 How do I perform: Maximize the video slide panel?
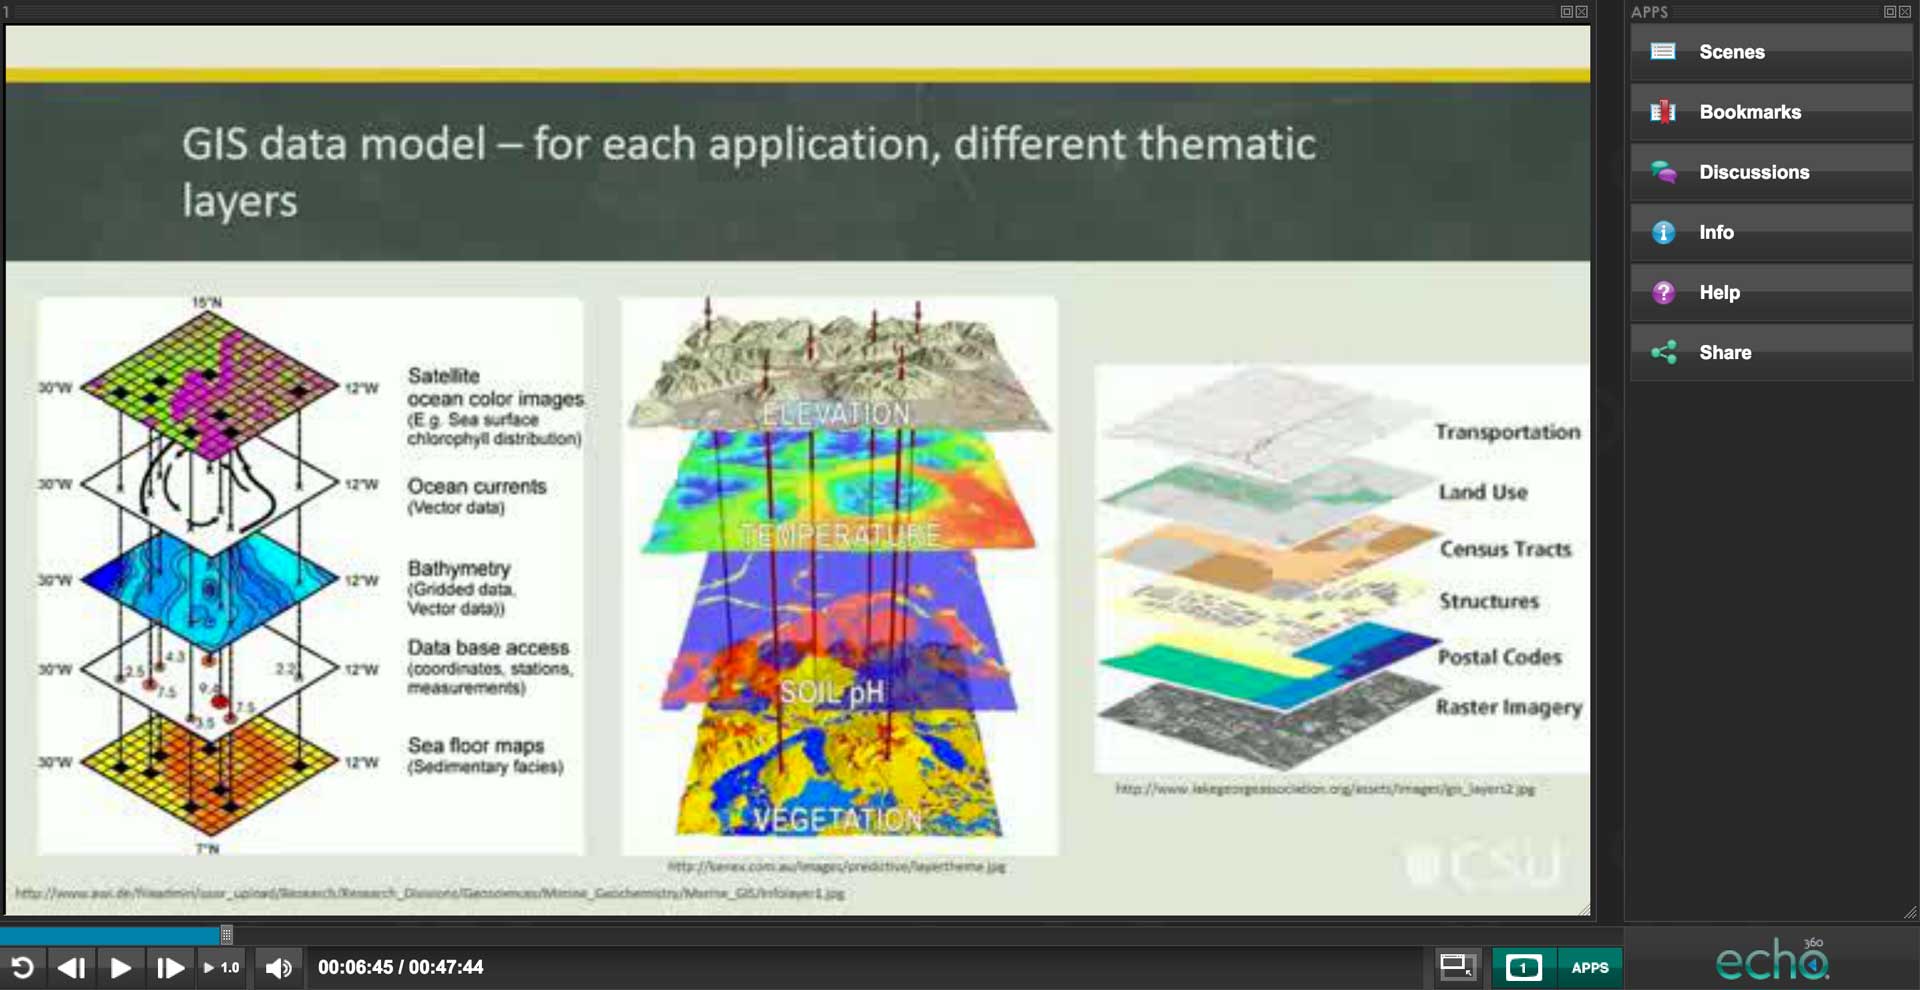1566,12
